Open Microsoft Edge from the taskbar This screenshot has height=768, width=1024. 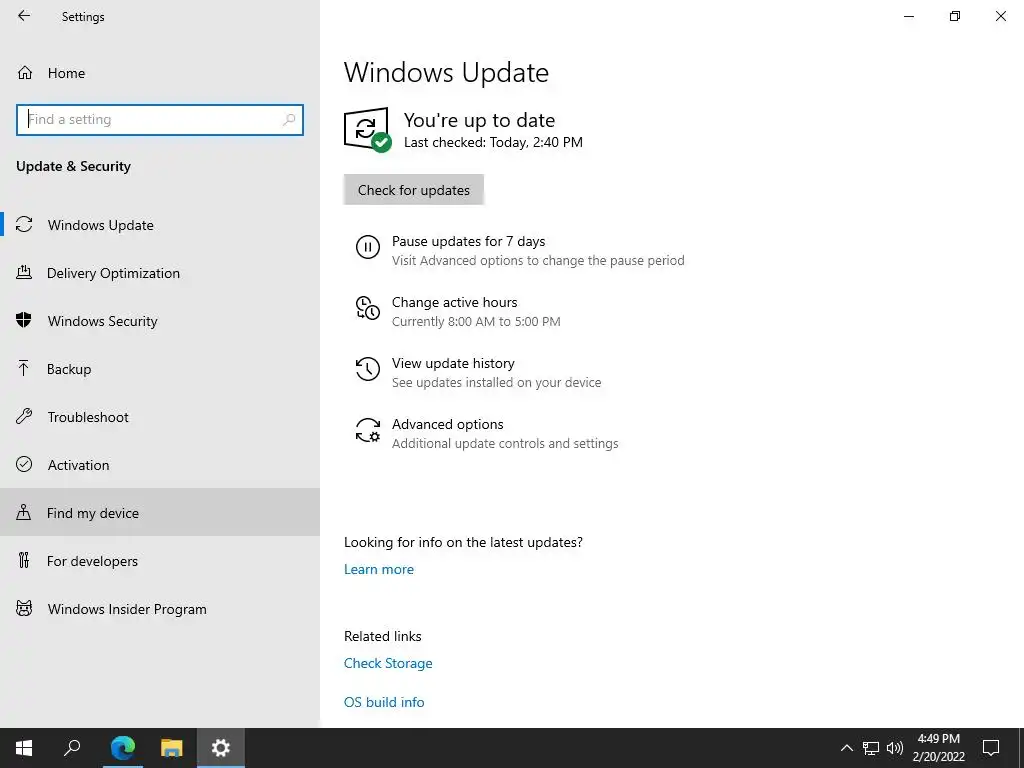tap(122, 748)
